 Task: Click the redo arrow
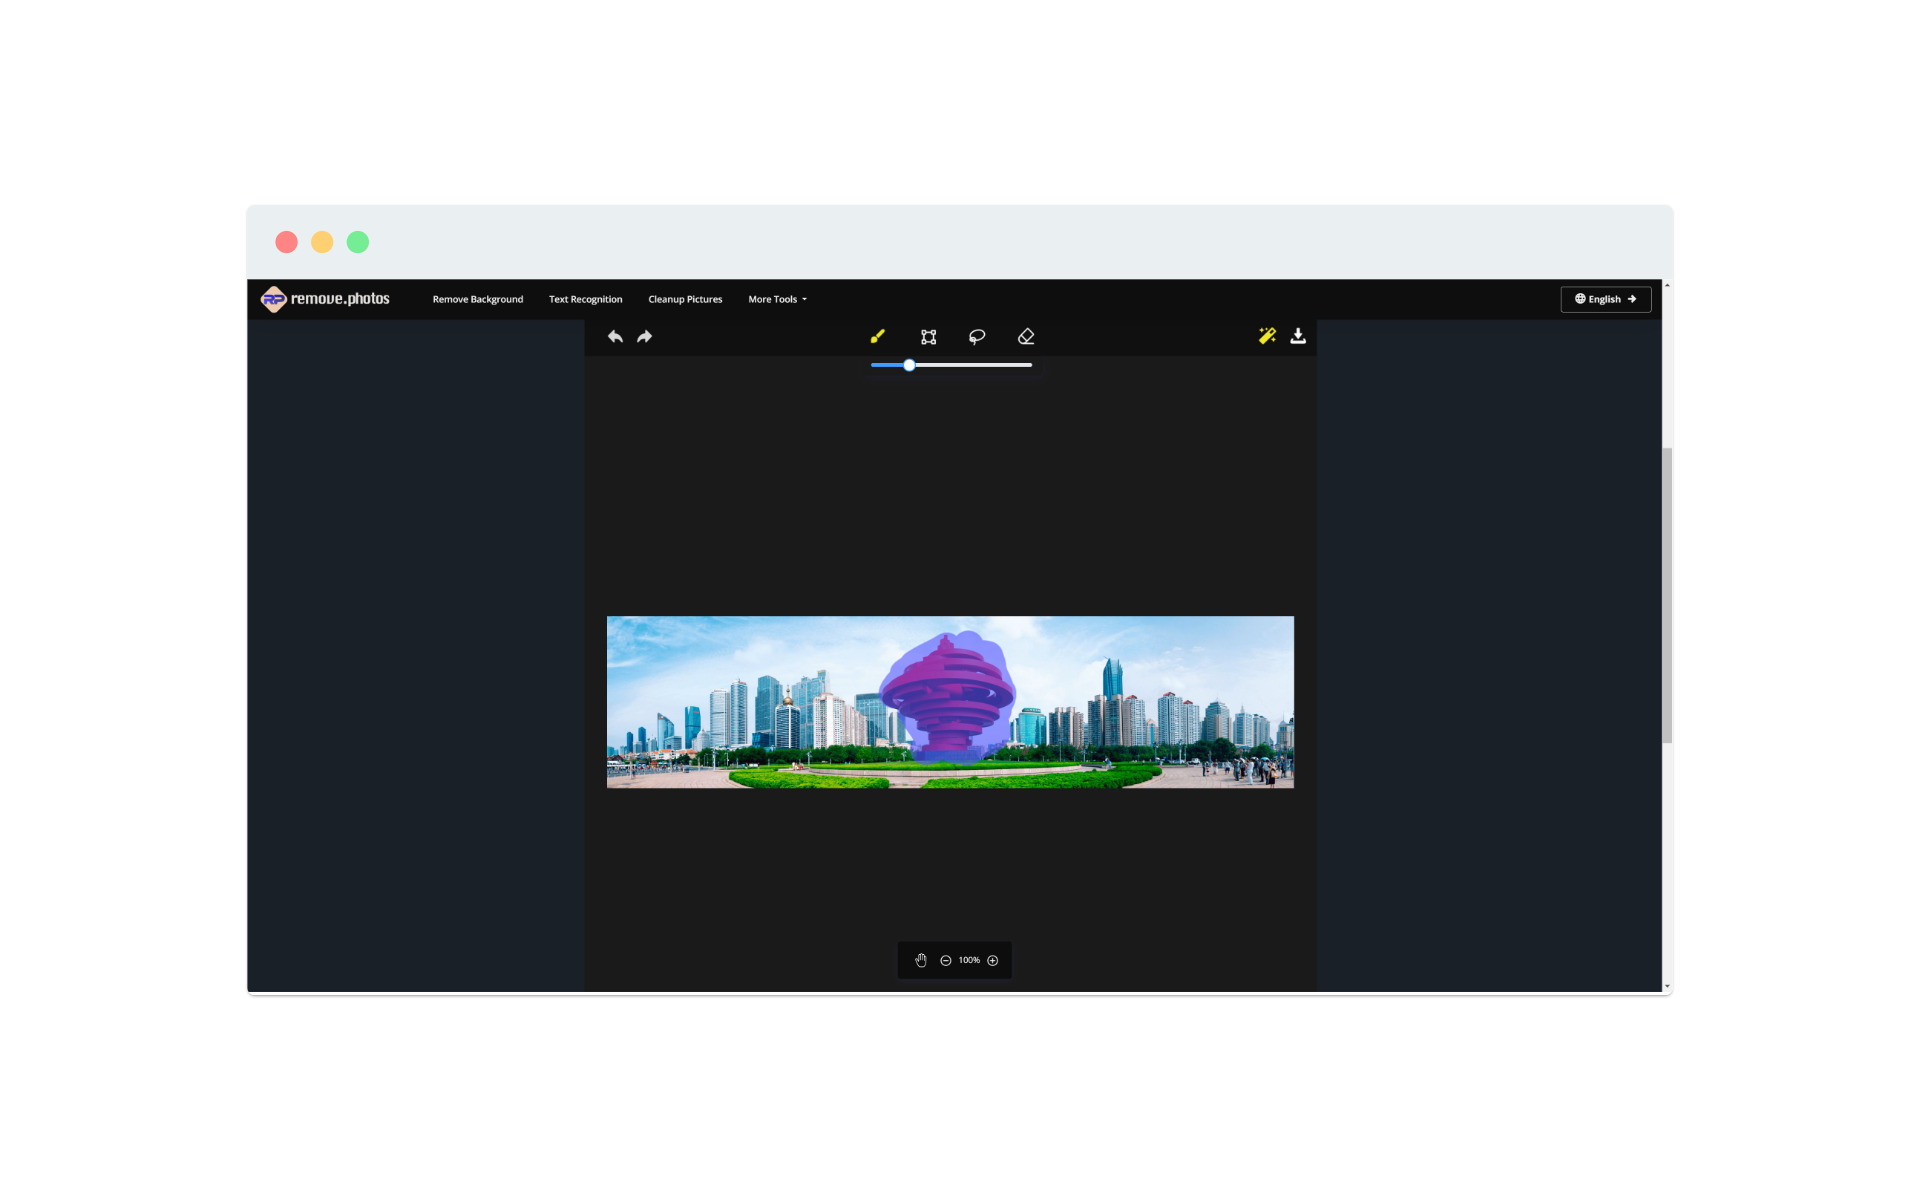(x=645, y=337)
